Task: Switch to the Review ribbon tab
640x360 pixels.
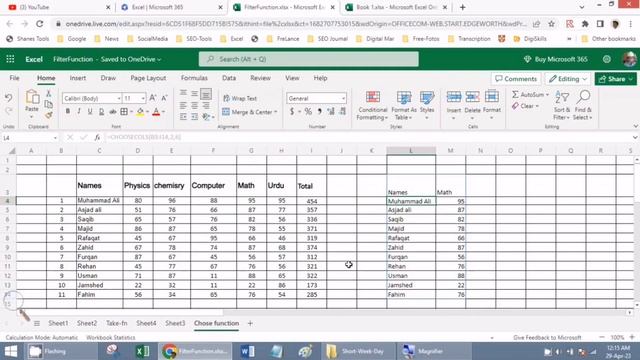Action: (x=260, y=78)
